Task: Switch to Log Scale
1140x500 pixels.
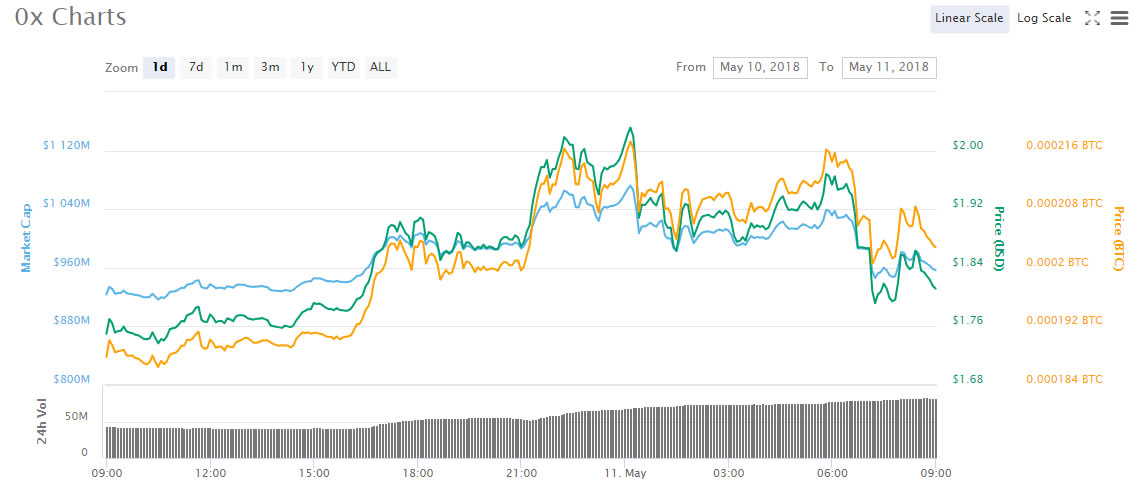Action: (x=1044, y=18)
